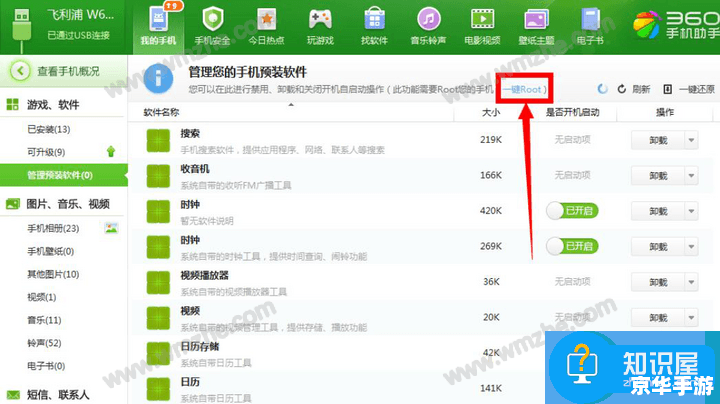Toggle autostart for the 269K 时钟 row

pos(572,246)
